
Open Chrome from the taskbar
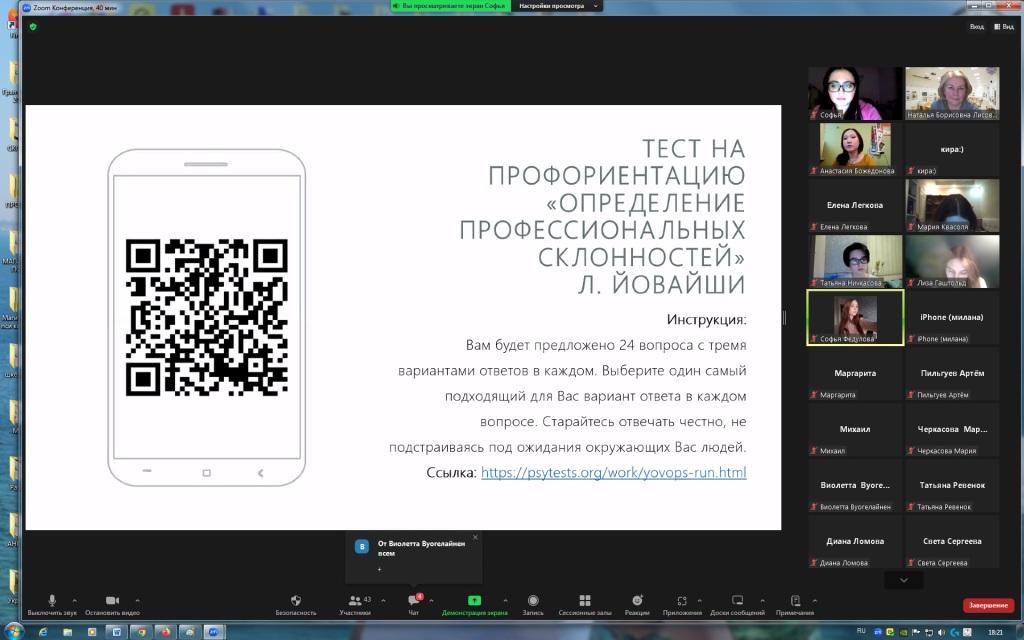[x=140, y=632]
